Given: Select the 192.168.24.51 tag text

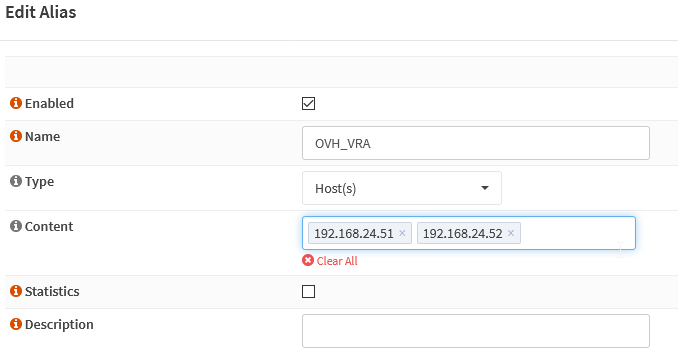Looking at the screenshot, I should [x=354, y=233].
